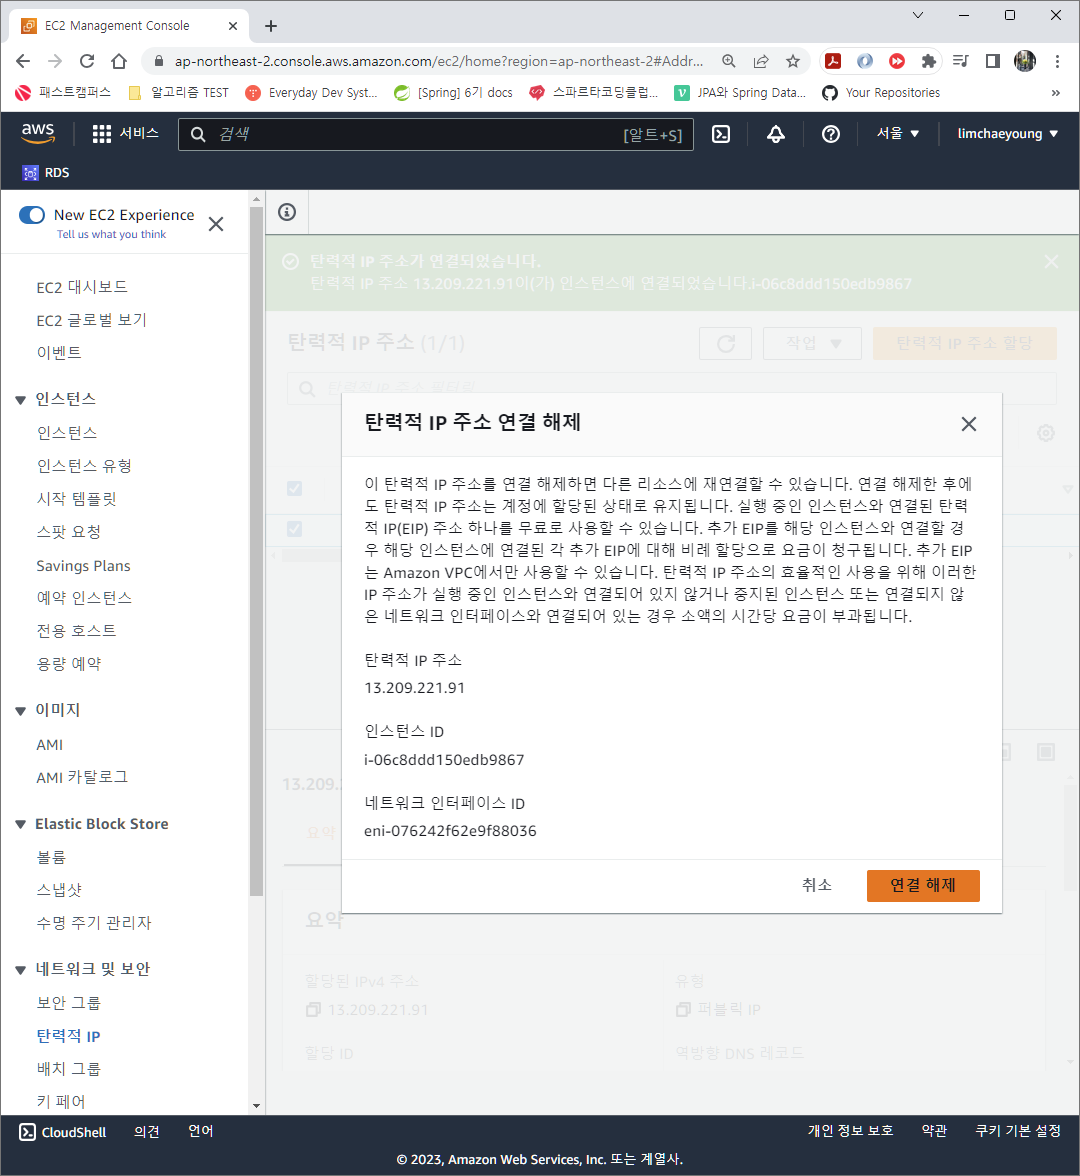Open 시작 템플릿 in the sidebar
This screenshot has width=1080, height=1176.
pos(76,499)
